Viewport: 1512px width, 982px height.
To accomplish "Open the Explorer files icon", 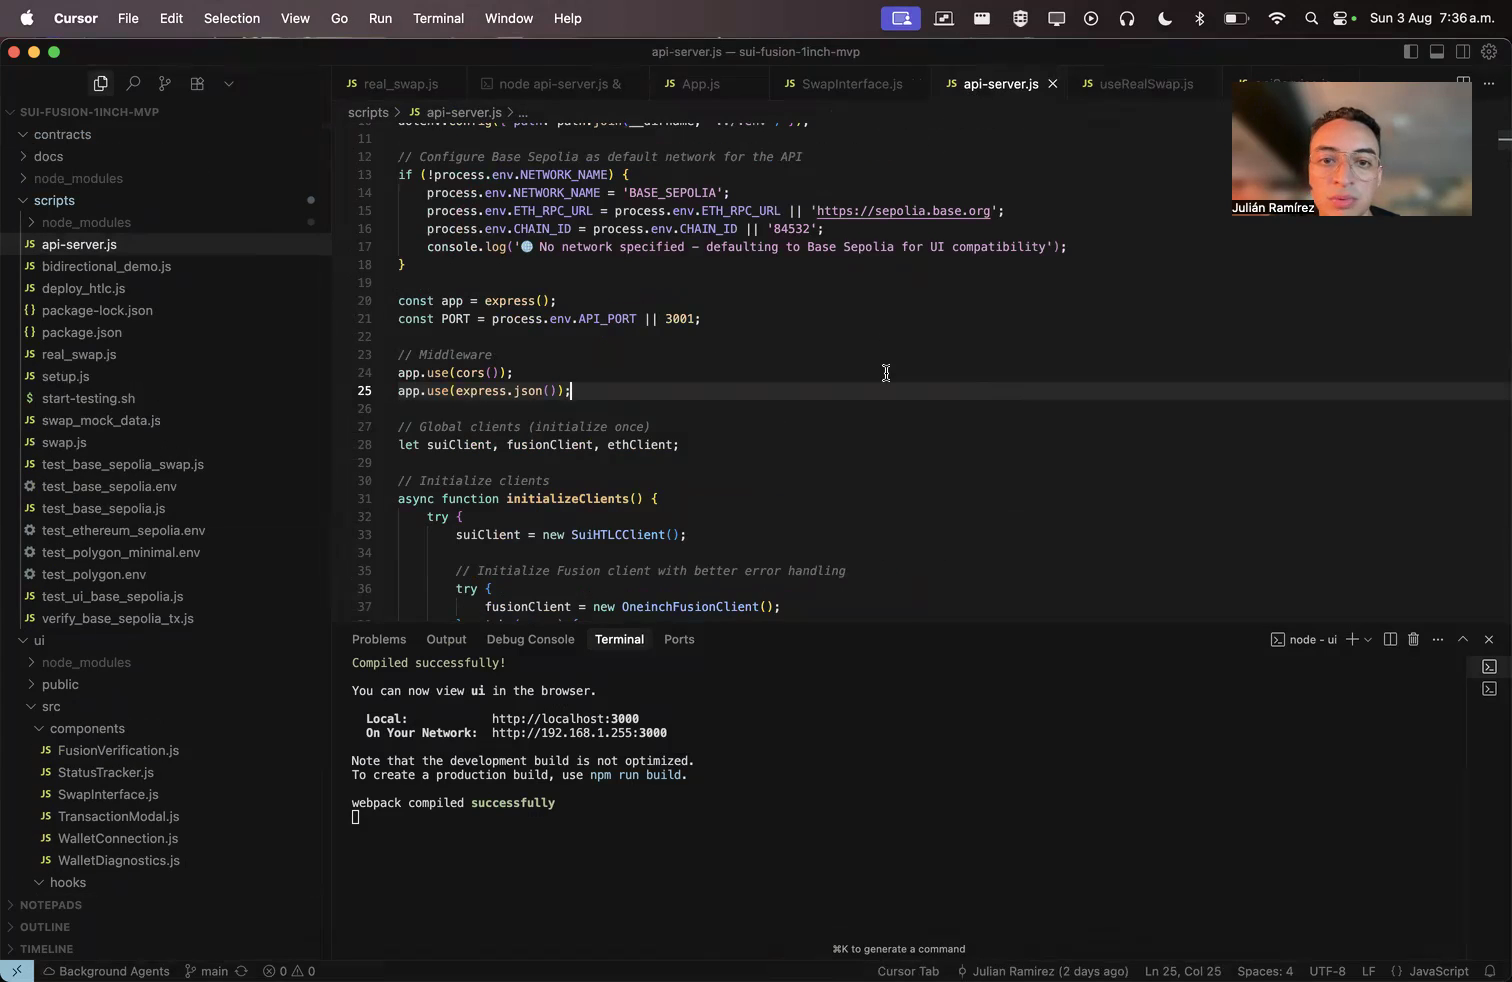I will [100, 84].
